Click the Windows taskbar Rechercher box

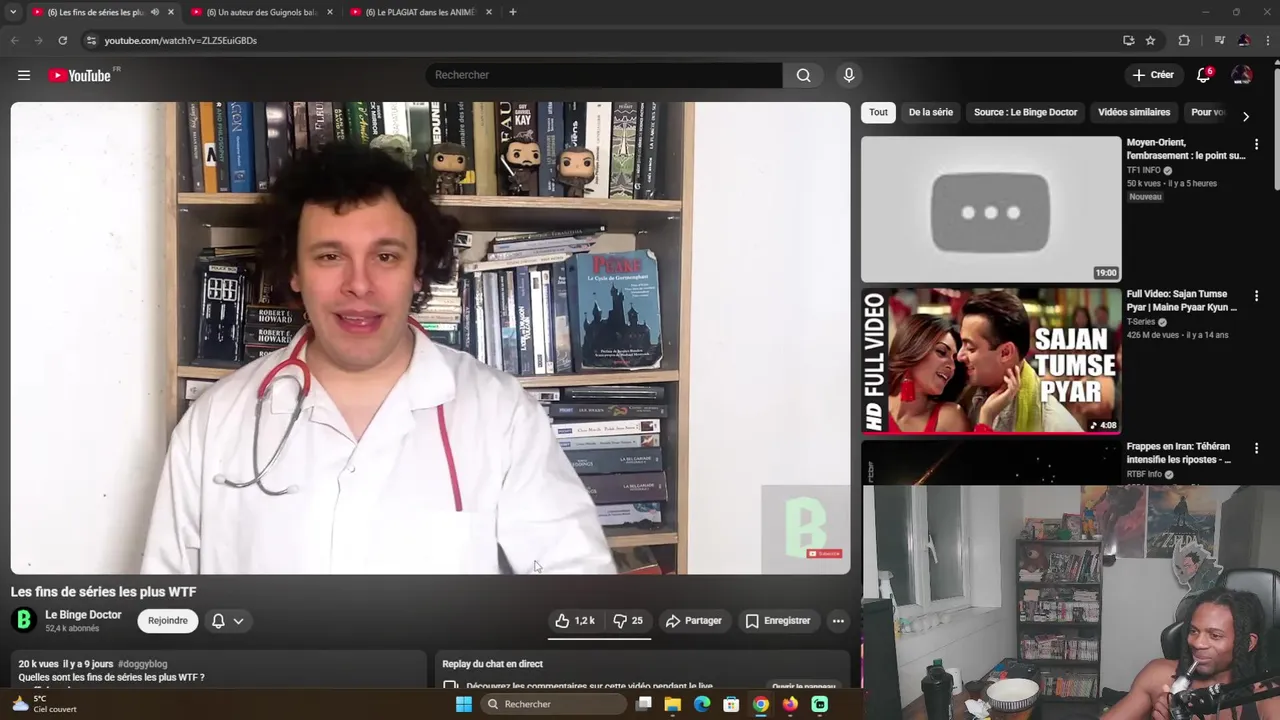point(552,704)
